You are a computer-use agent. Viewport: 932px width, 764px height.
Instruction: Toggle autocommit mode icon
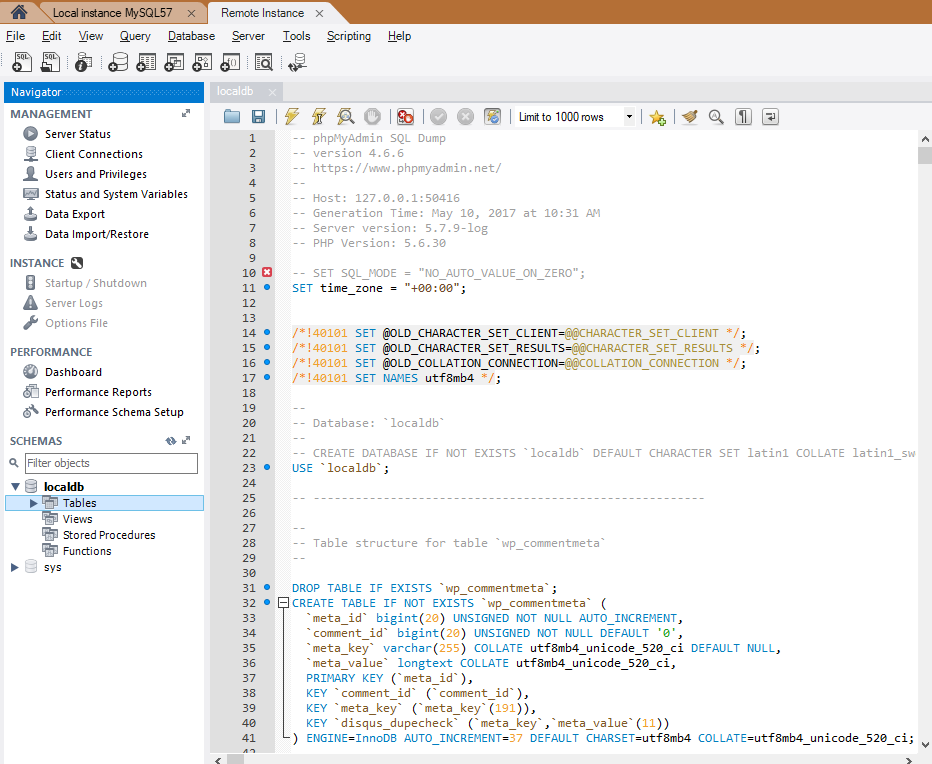point(493,117)
